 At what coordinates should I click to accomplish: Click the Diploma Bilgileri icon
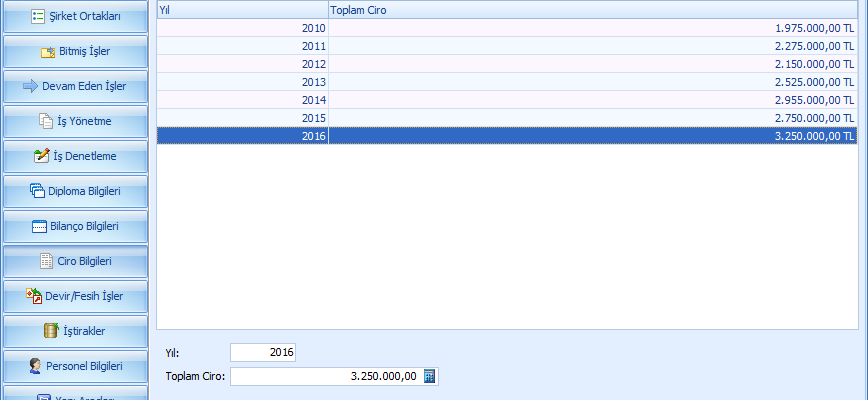[x=37, y=191]
